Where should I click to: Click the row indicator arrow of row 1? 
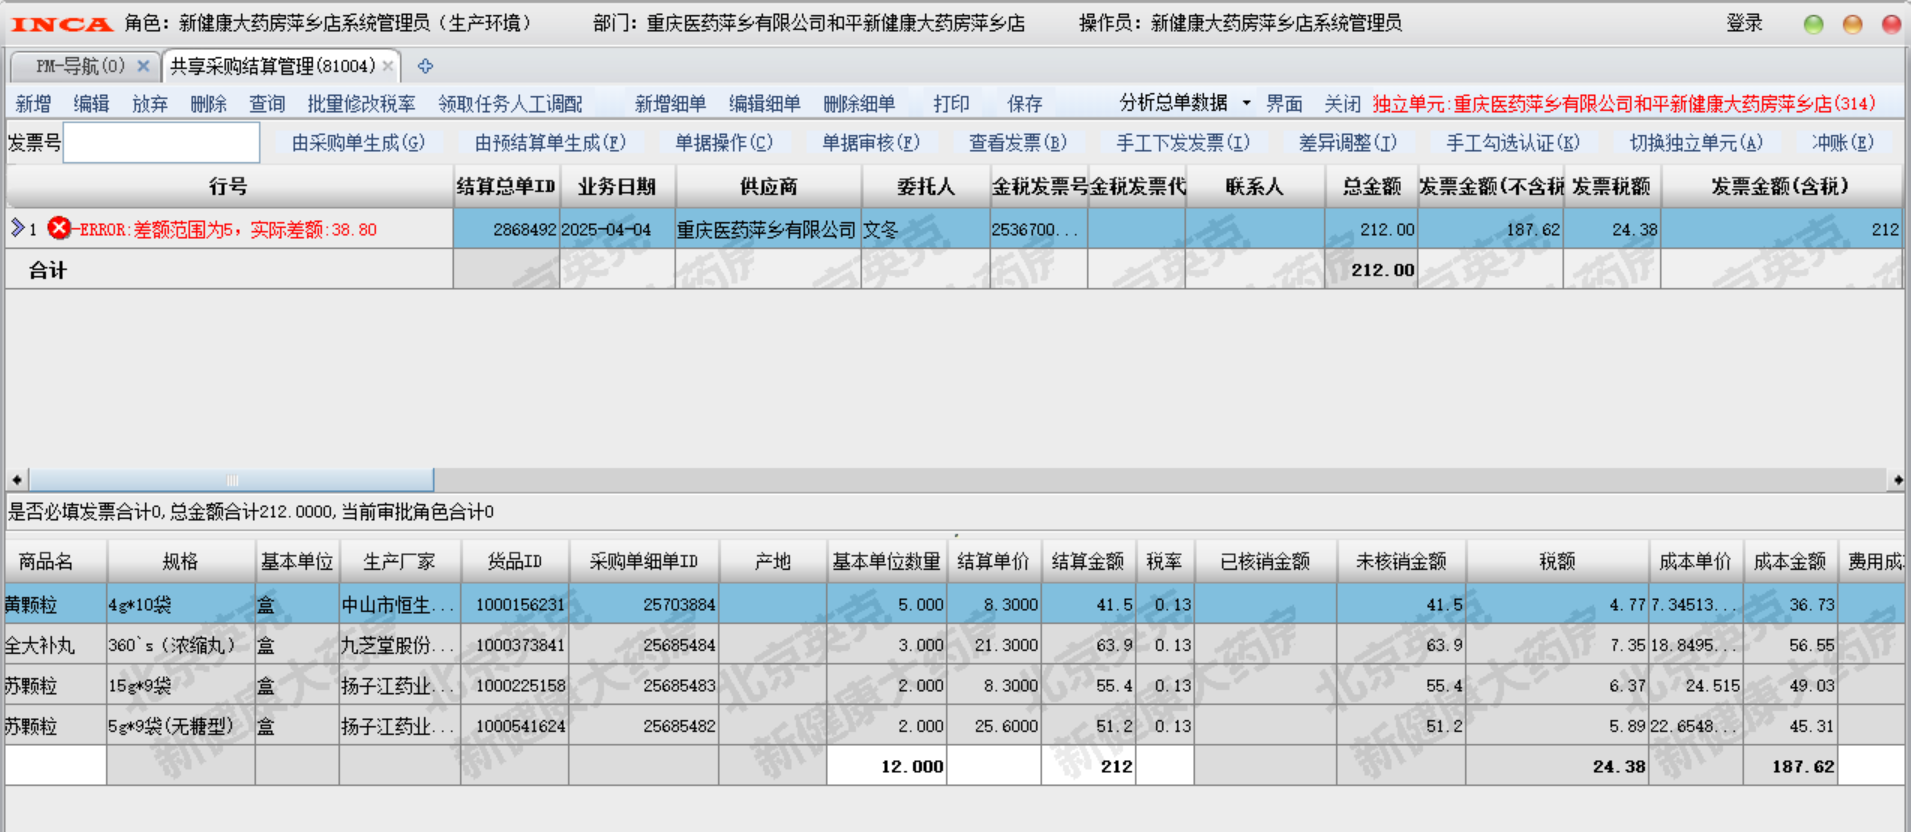pyautogui.click(x=17, y=228)
